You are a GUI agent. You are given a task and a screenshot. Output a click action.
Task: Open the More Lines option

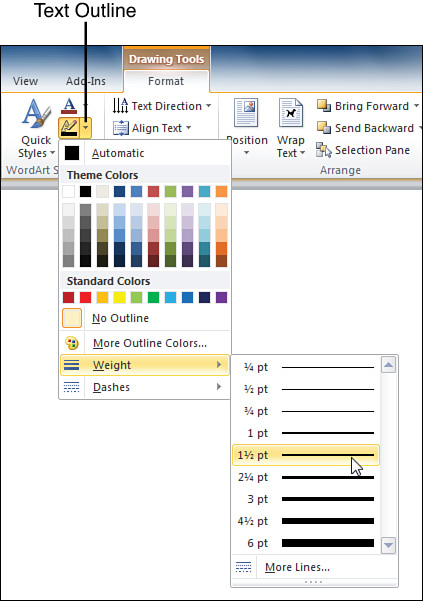point(314,567)
